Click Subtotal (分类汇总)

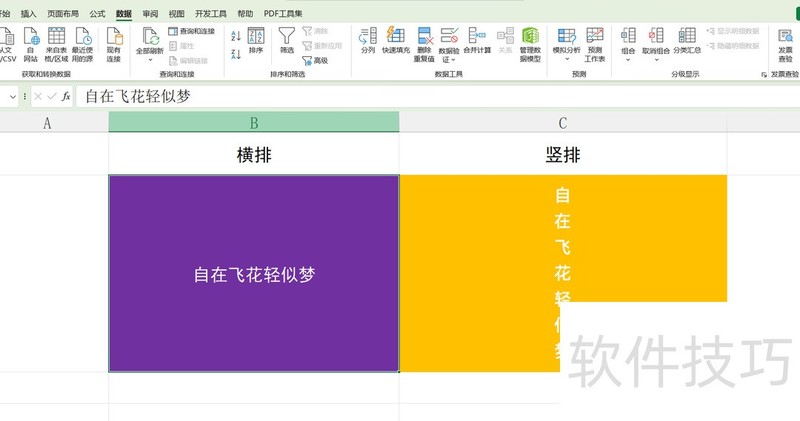tap(687, 41)
